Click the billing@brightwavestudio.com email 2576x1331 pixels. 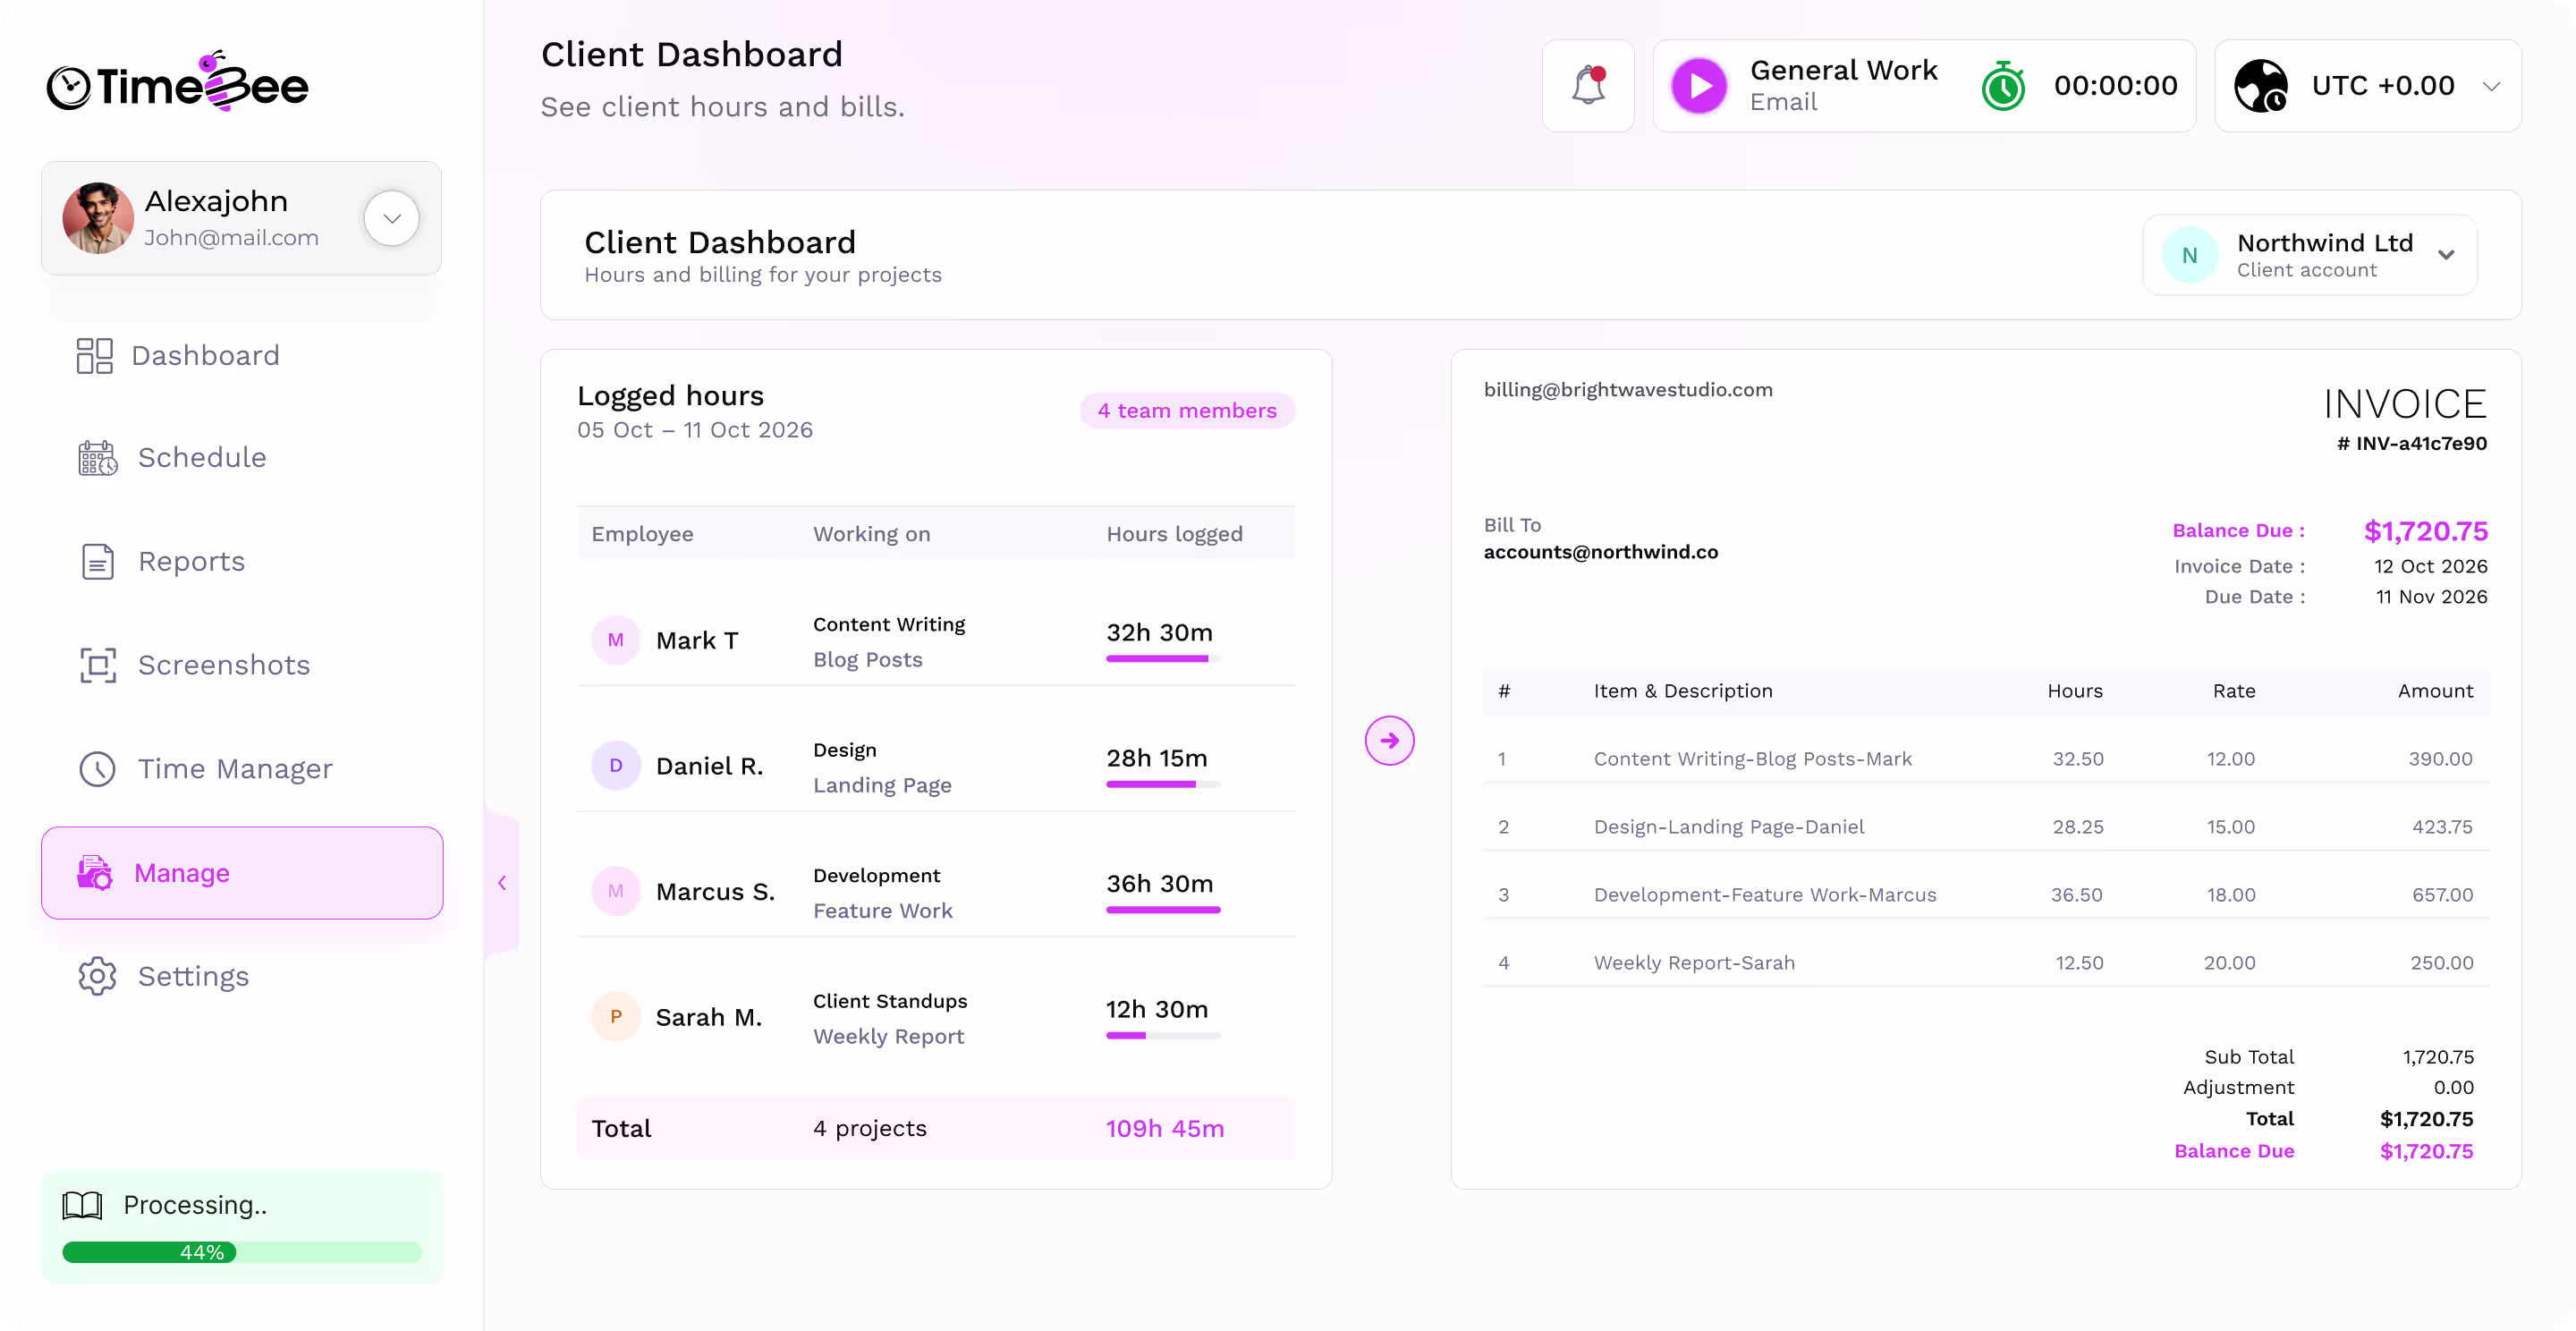1628,390
